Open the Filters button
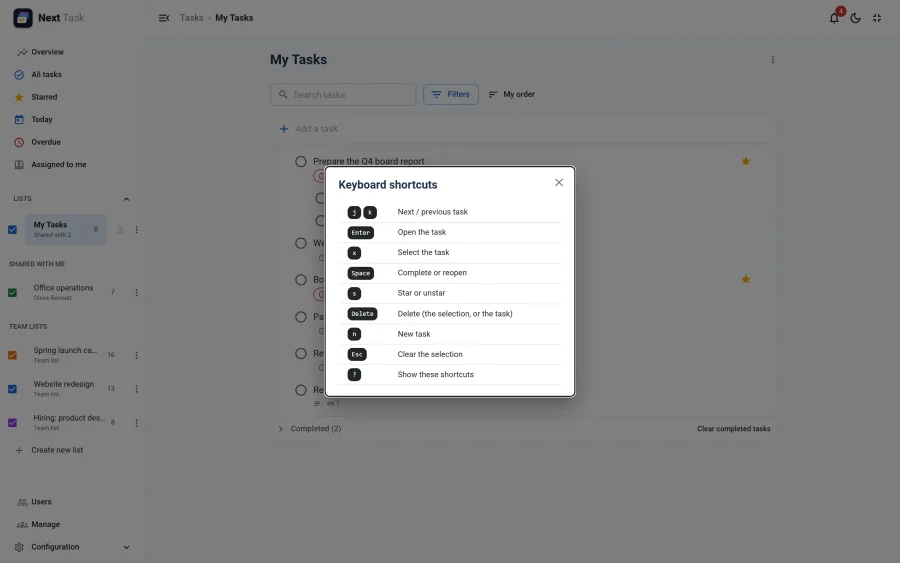Viewport: 900px width, 563px height. point(451,95)
